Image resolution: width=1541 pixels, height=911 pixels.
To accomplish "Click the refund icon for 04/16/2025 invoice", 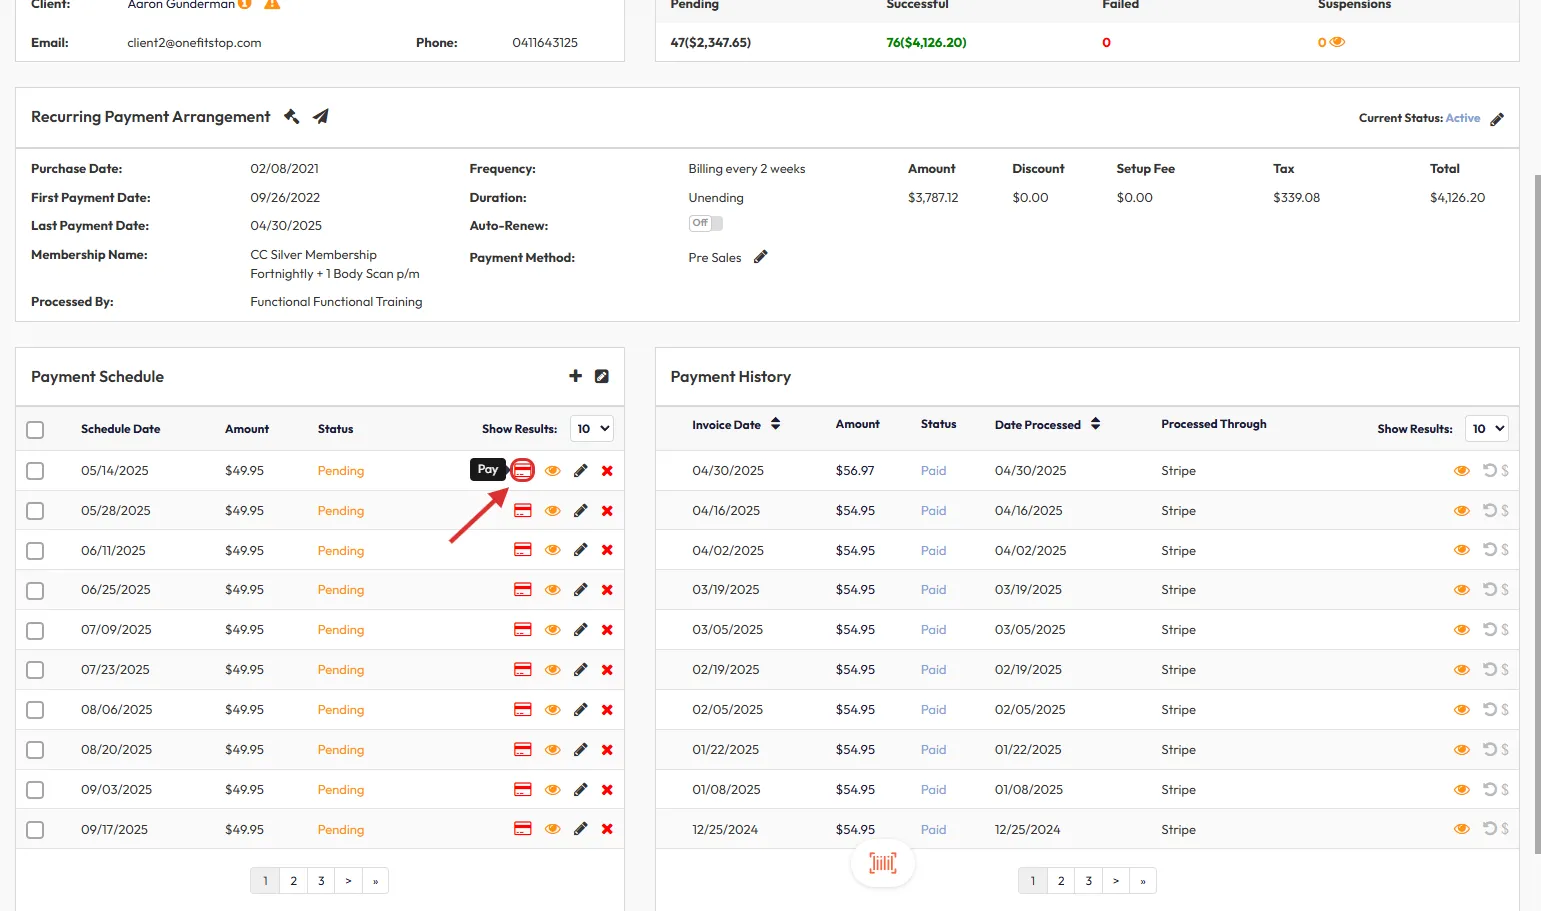I will [1490, 510].
